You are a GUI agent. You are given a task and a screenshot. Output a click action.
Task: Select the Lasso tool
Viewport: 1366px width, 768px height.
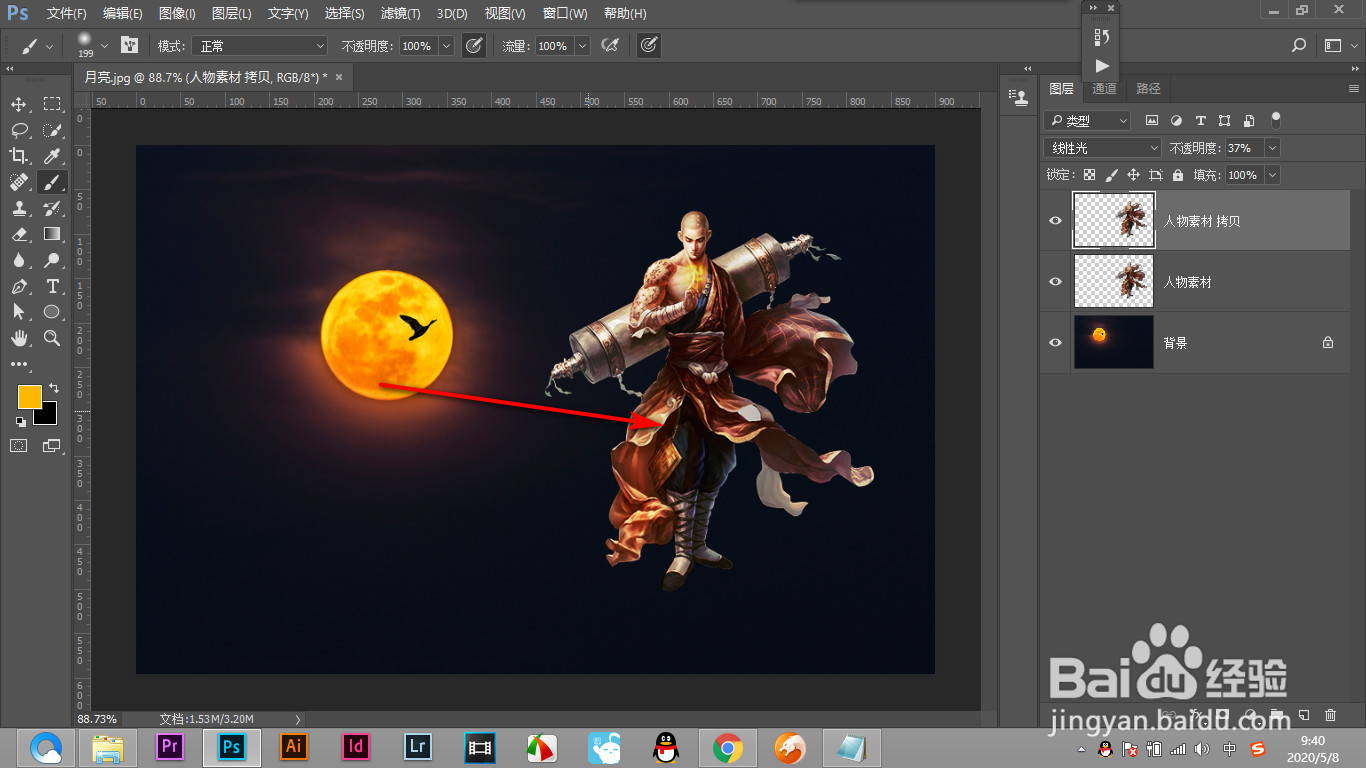point(19,130)
